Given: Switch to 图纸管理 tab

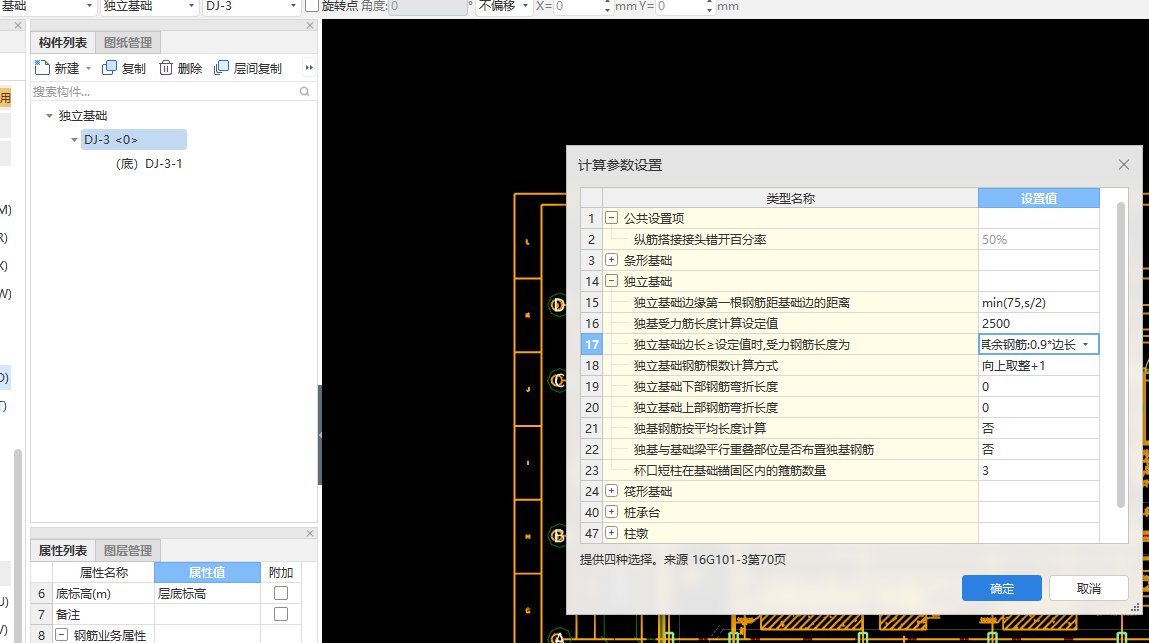Looking at the screenshot, I should [x=128, y=43].
